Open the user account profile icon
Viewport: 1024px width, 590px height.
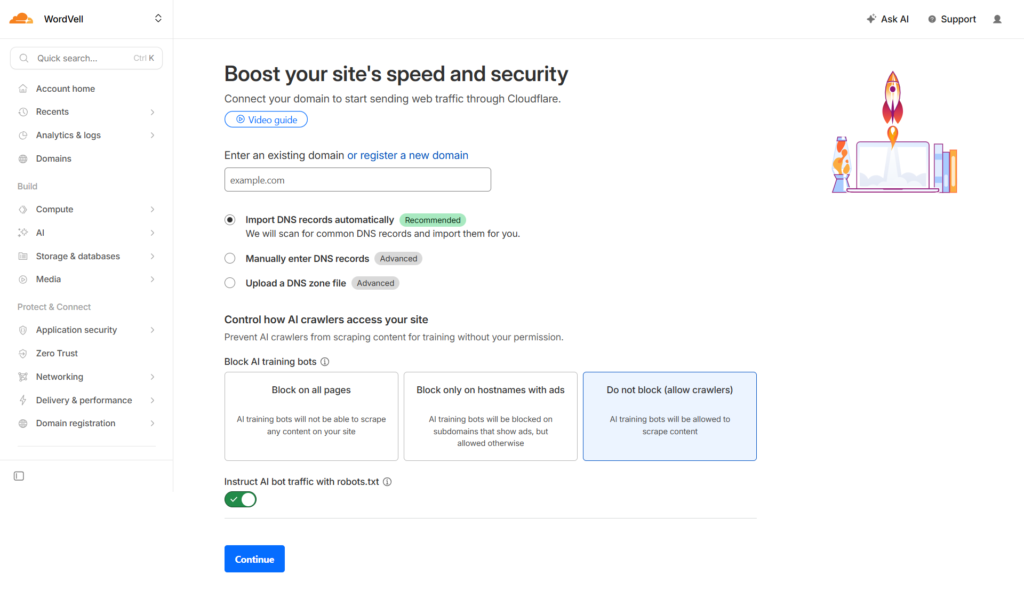coord(997,18)
